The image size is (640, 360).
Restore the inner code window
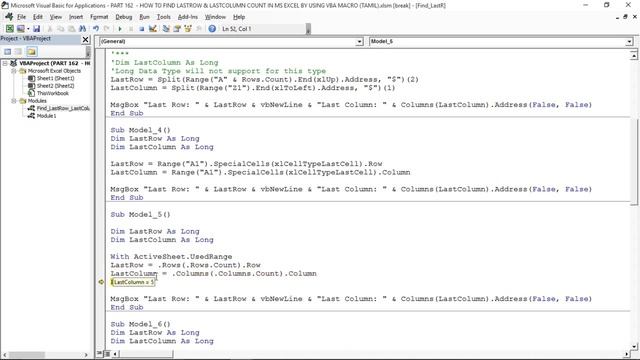point(625,17)
